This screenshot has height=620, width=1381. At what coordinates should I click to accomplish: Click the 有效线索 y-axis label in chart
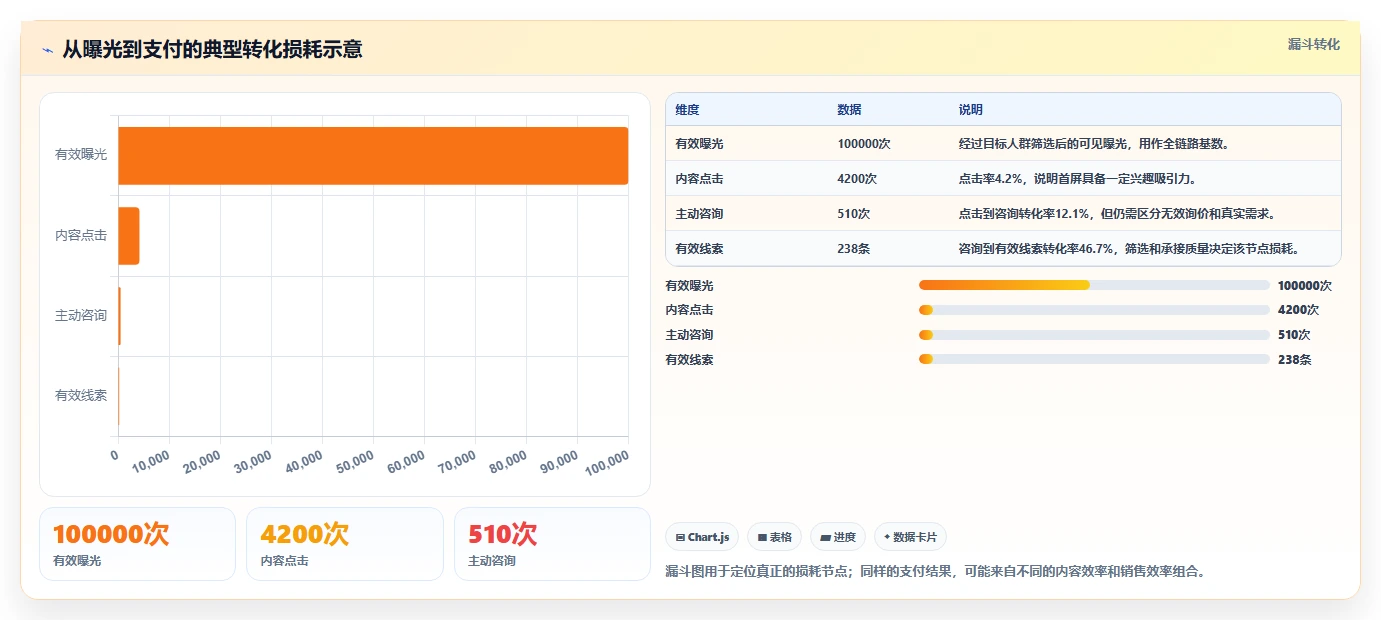coord(81,395)
